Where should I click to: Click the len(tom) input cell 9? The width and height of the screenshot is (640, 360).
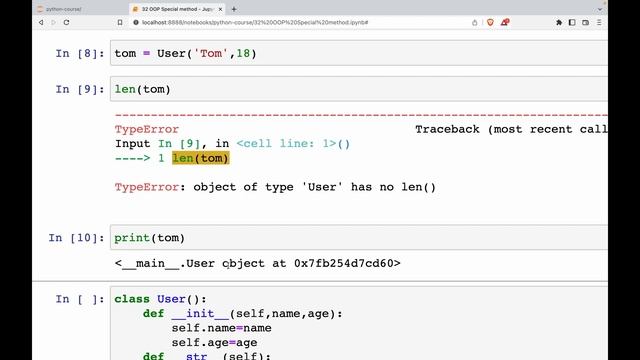pos(359,89)
